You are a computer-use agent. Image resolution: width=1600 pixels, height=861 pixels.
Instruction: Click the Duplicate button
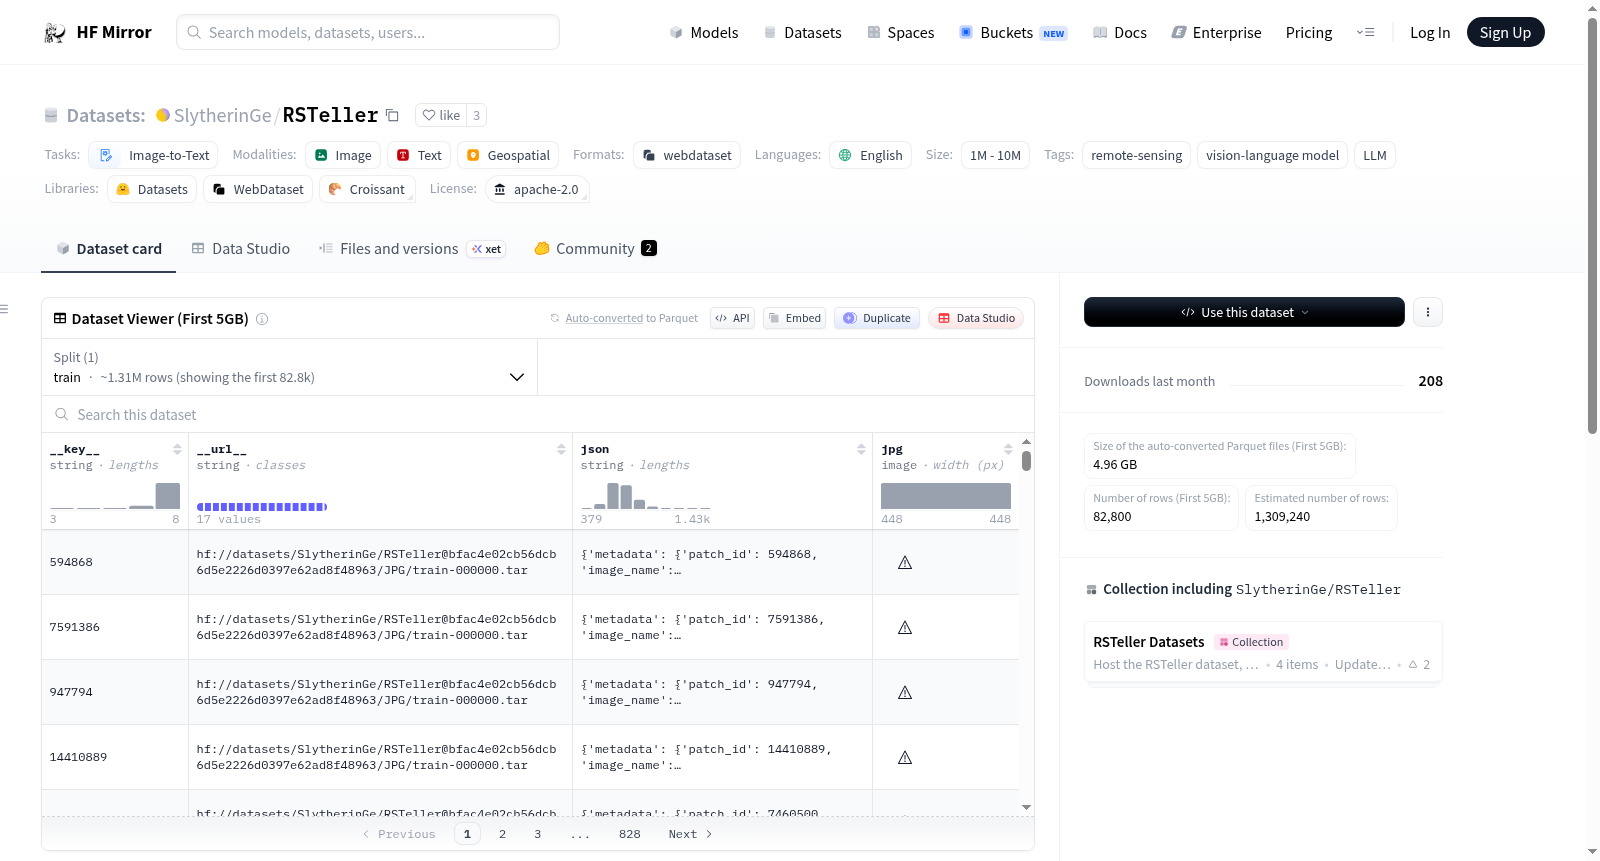876,318
